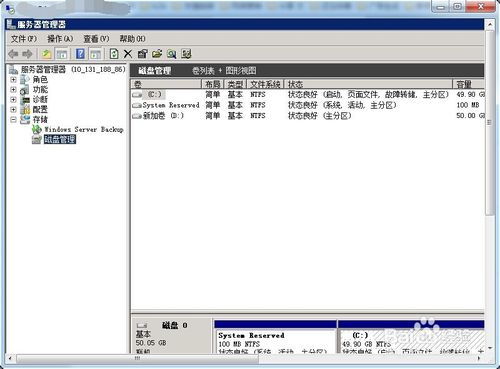Screen dimensions: 500x369
Task: Click the 诊断 node icon in the tree
Action: [25, 100]
